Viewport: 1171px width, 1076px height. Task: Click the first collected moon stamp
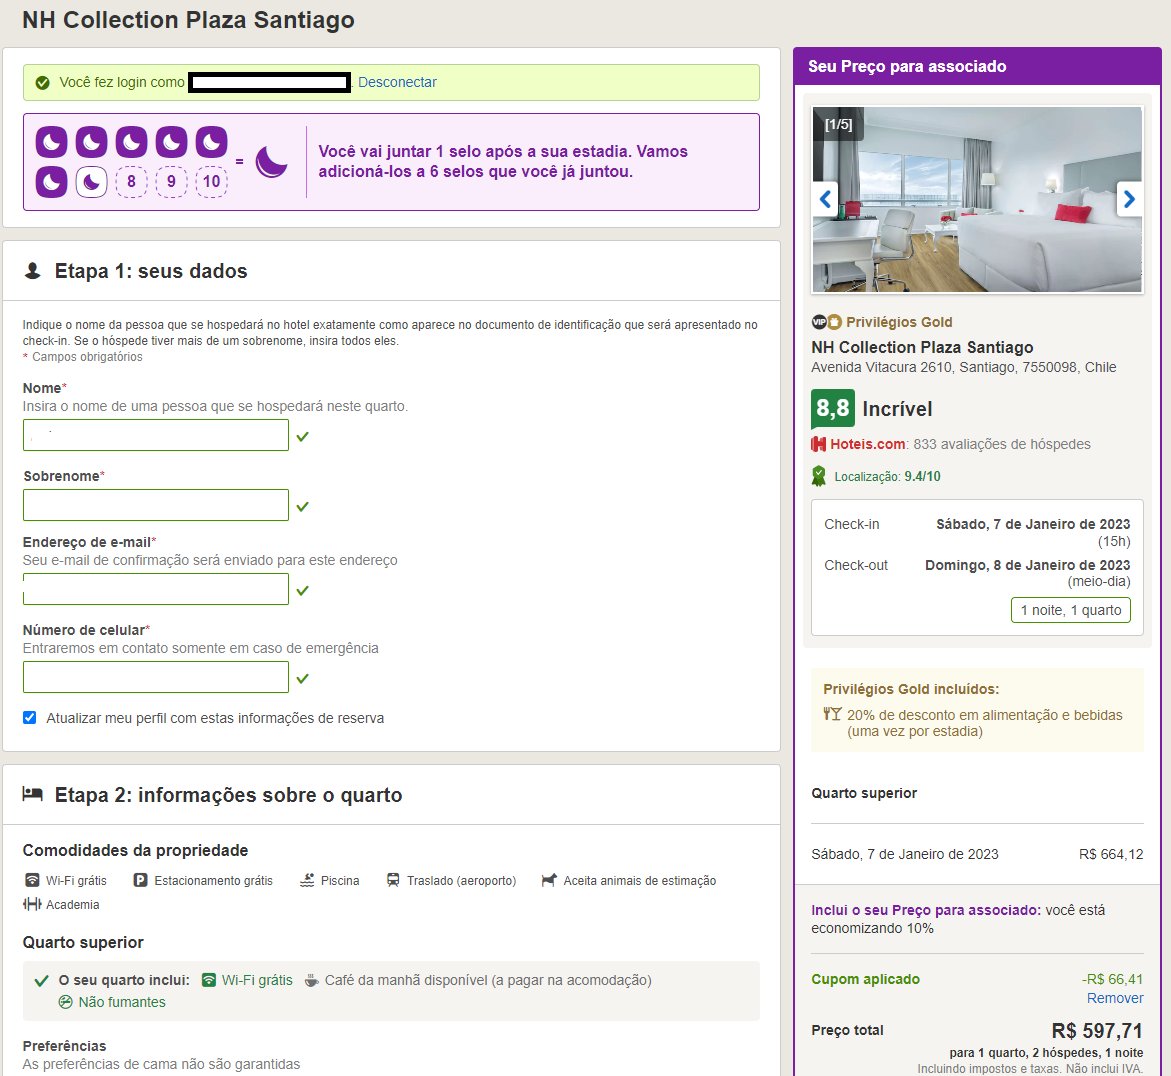click(52, 142)
